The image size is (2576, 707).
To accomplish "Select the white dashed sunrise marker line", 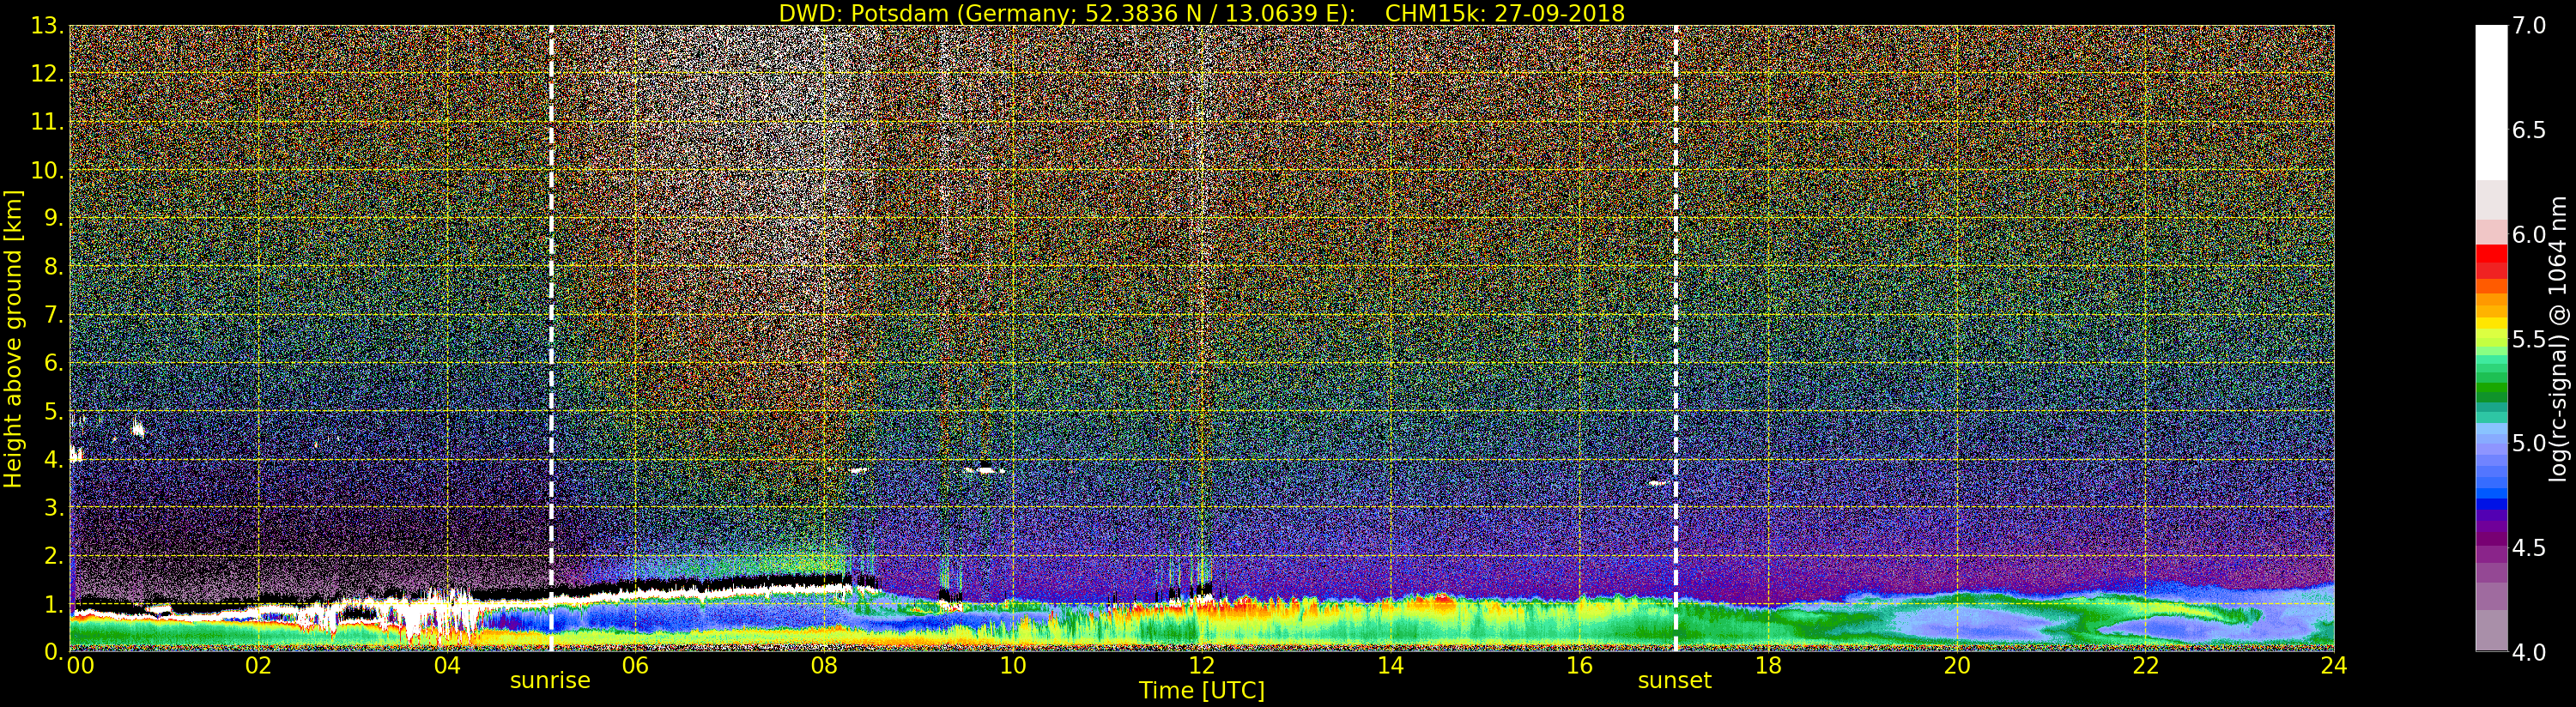I will pos(551,338).
